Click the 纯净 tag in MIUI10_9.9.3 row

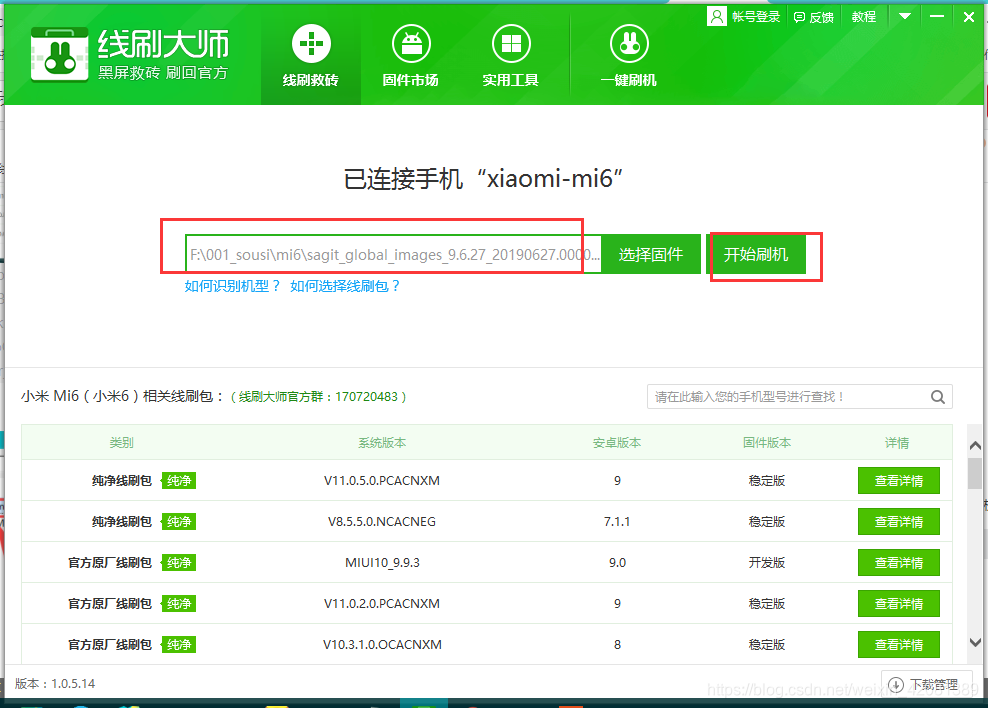pyautogui.click(x=179, y=562)
